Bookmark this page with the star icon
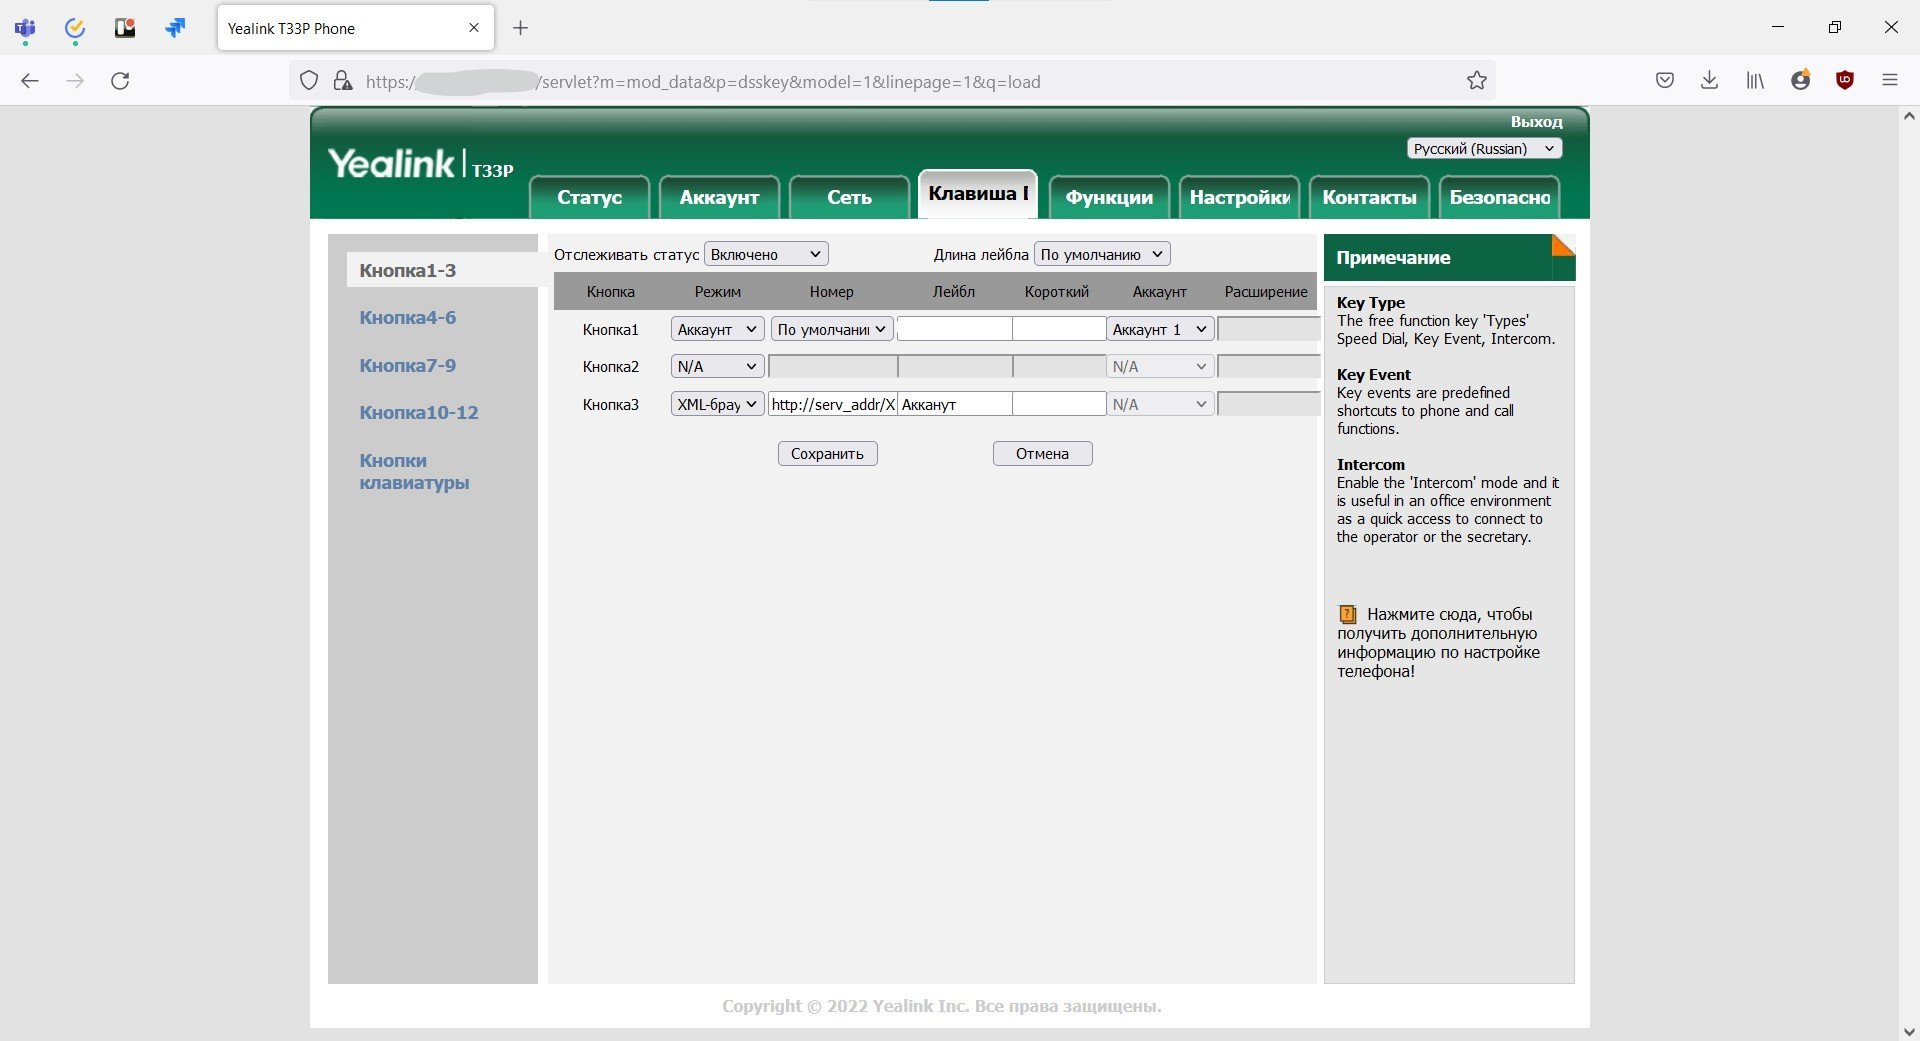 [1477, 81]
